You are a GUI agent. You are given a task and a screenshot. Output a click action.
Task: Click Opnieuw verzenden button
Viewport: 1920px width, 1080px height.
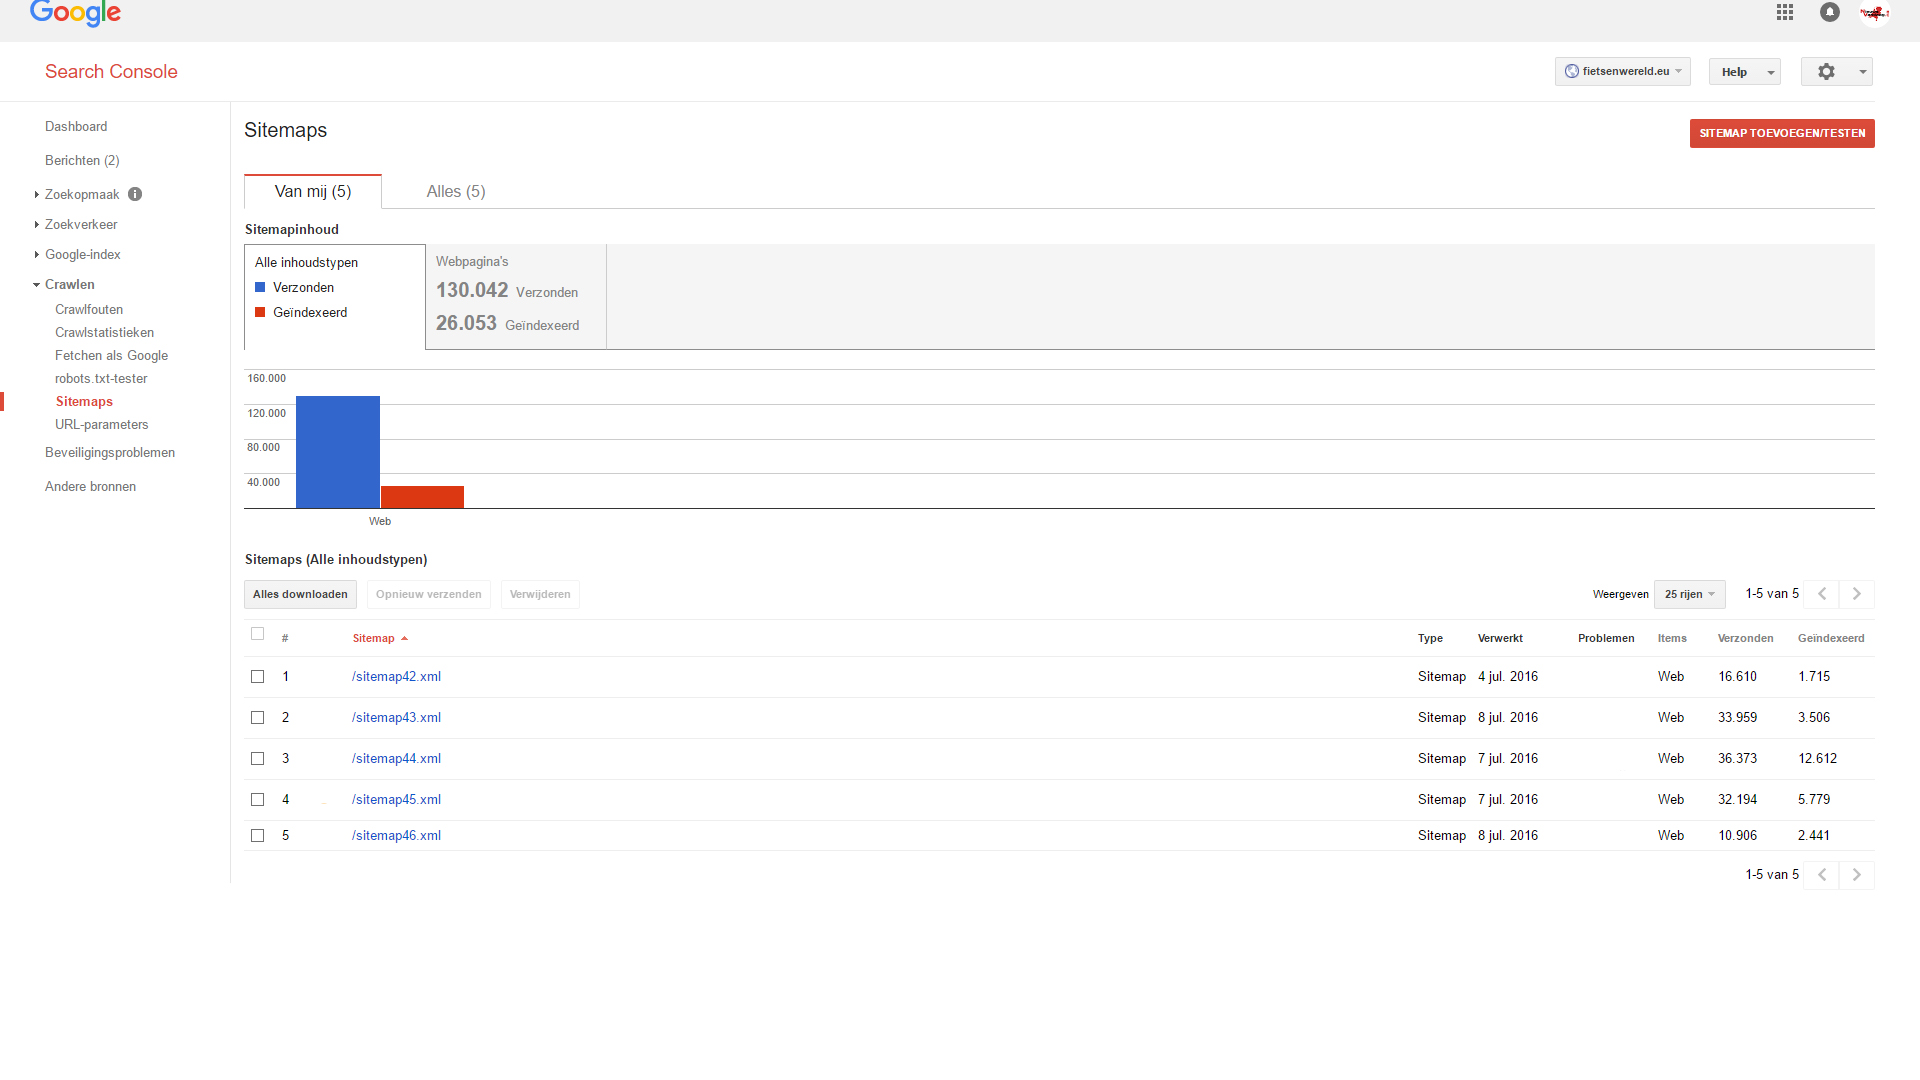click(x=428, y=595)
